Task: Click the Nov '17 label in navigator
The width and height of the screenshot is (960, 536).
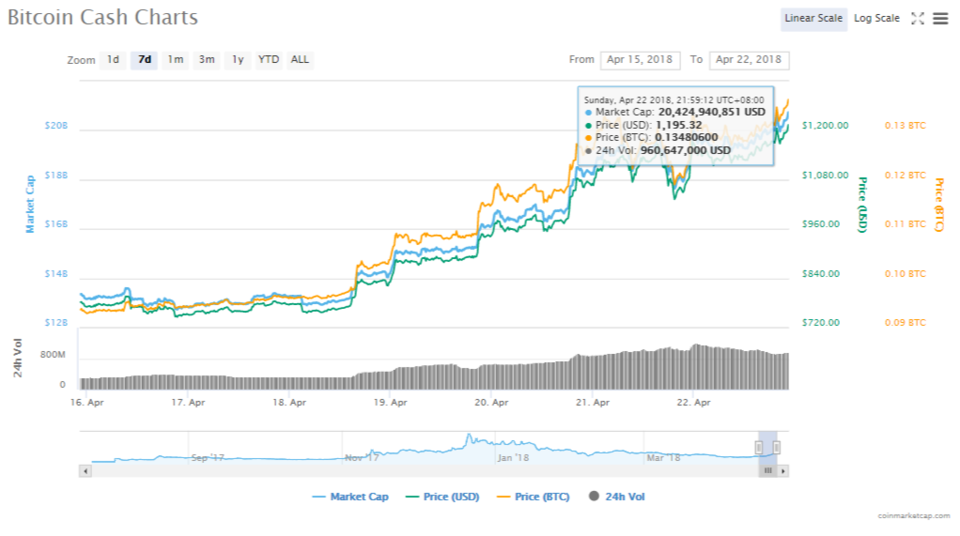Action: [x=362, y=458]
